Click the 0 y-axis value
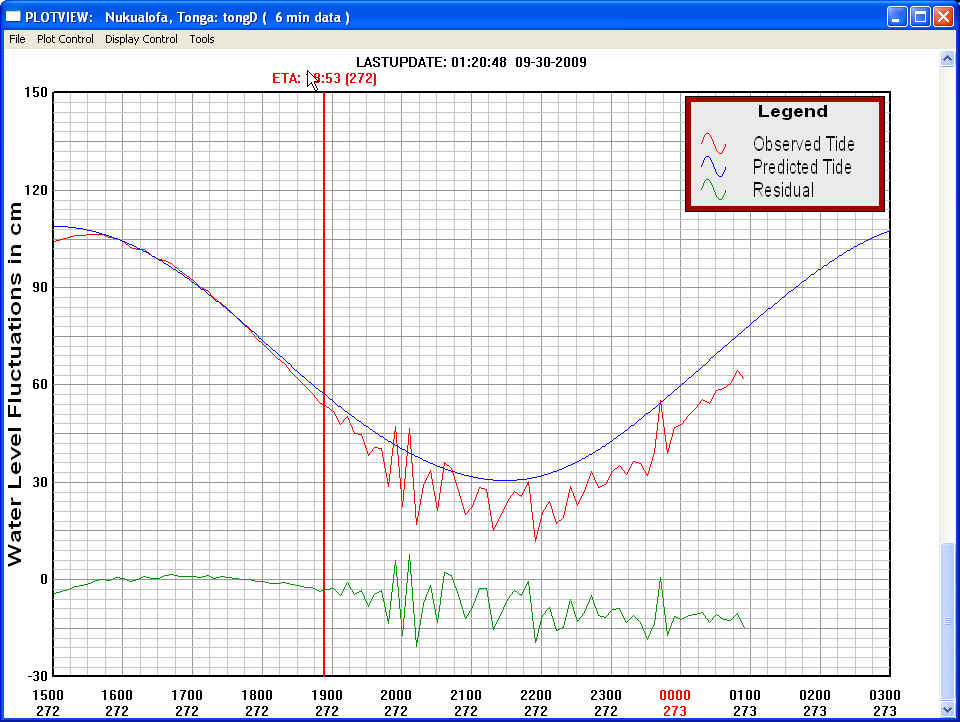This screenshot has width=960, height=722. (43, 579)
